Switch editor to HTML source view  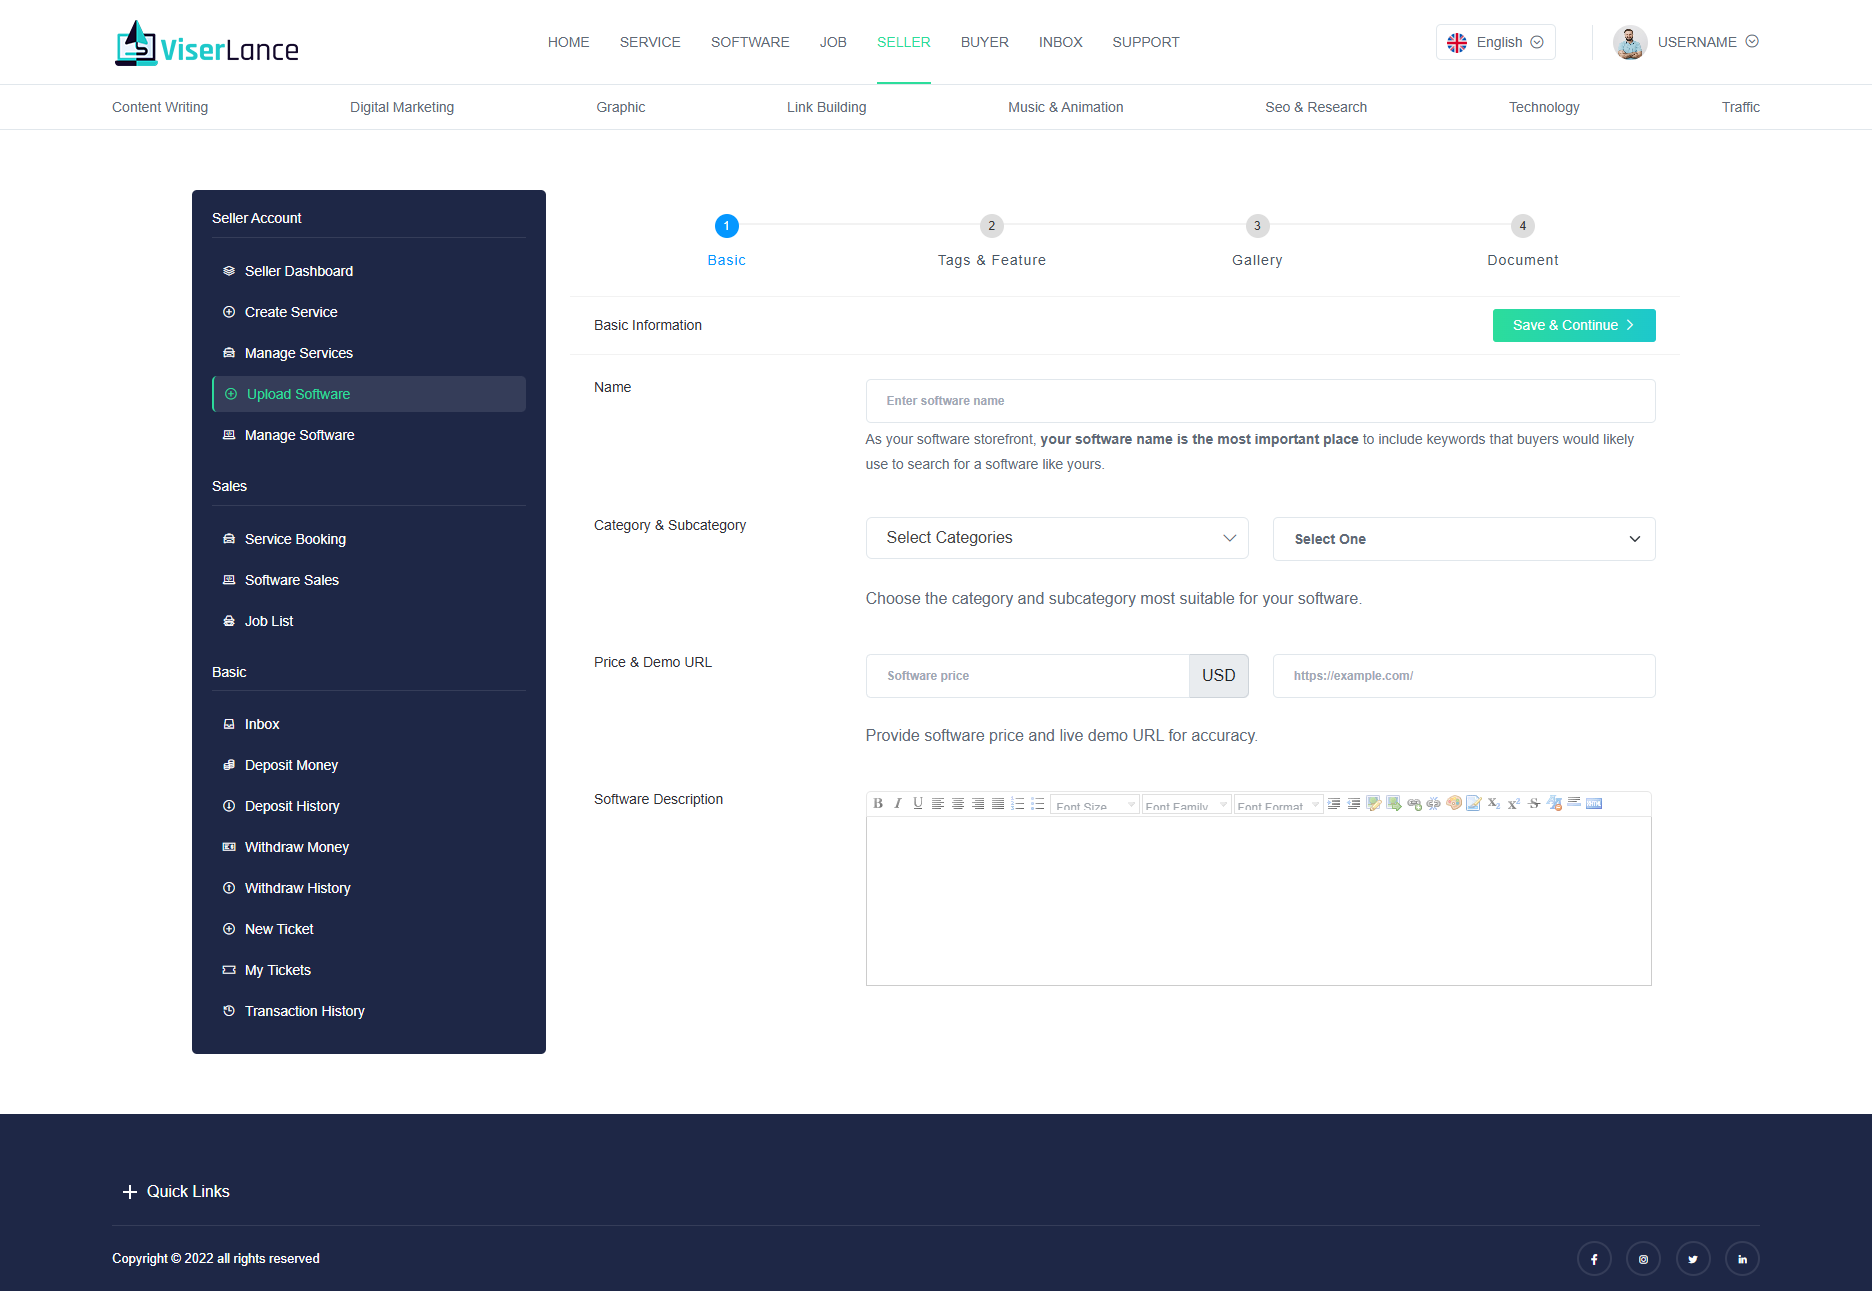tap(1594, 803)
